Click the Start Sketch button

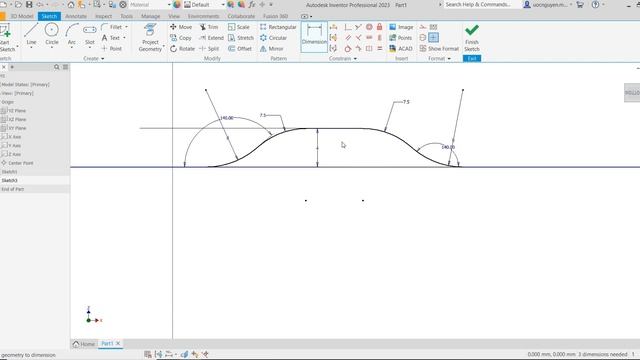pos(7,38)
